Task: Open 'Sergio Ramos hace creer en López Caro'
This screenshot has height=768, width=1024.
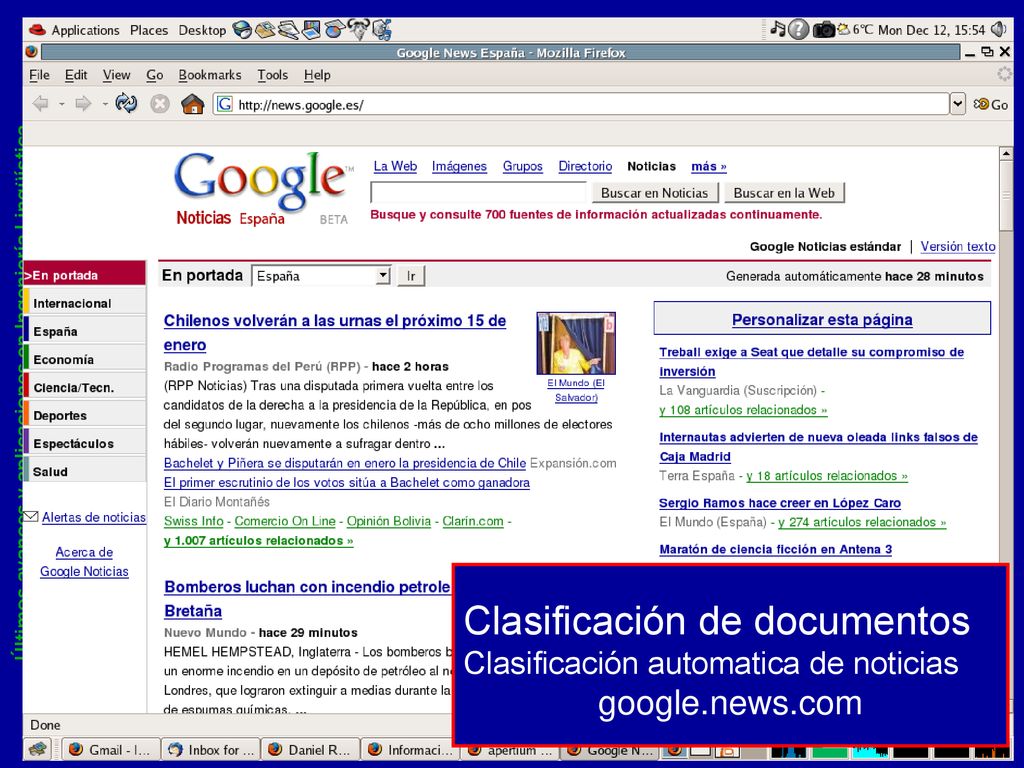Action: coord(780,503)
